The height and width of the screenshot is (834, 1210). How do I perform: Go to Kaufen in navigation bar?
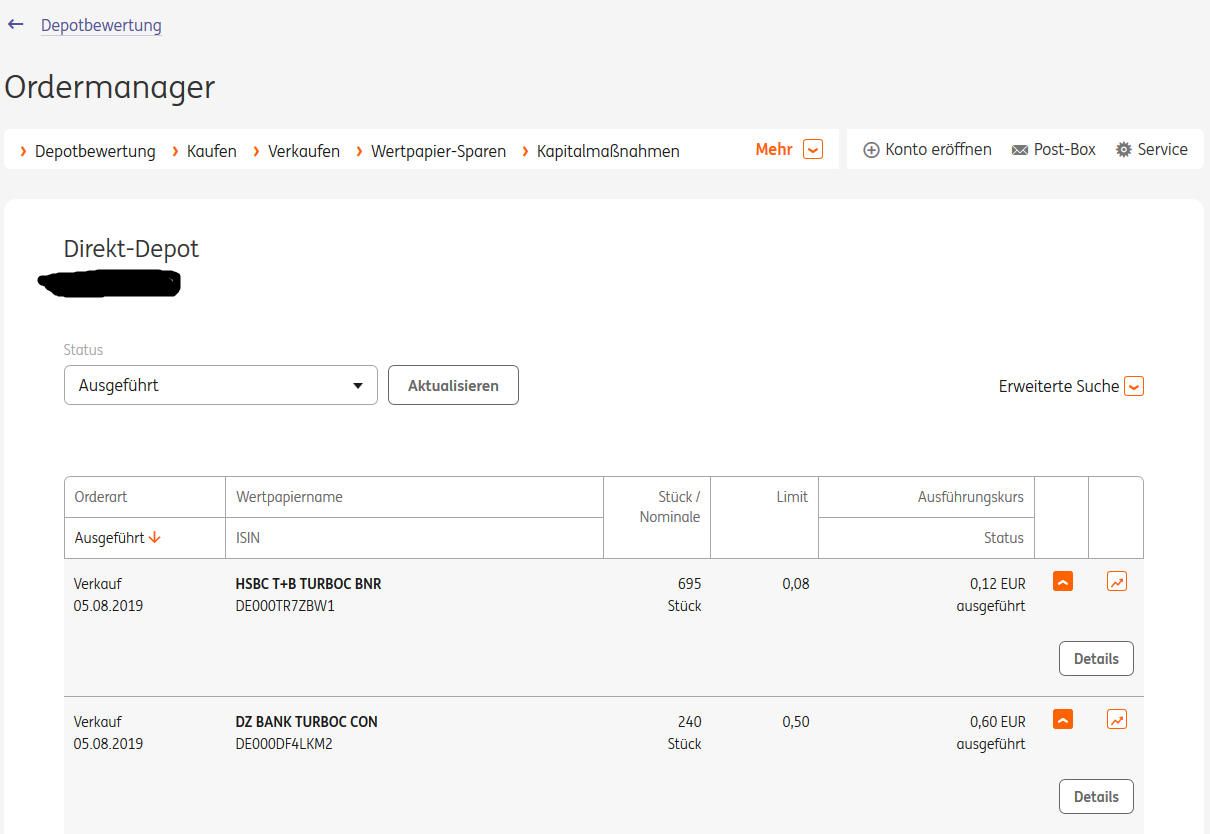(211, 152)
